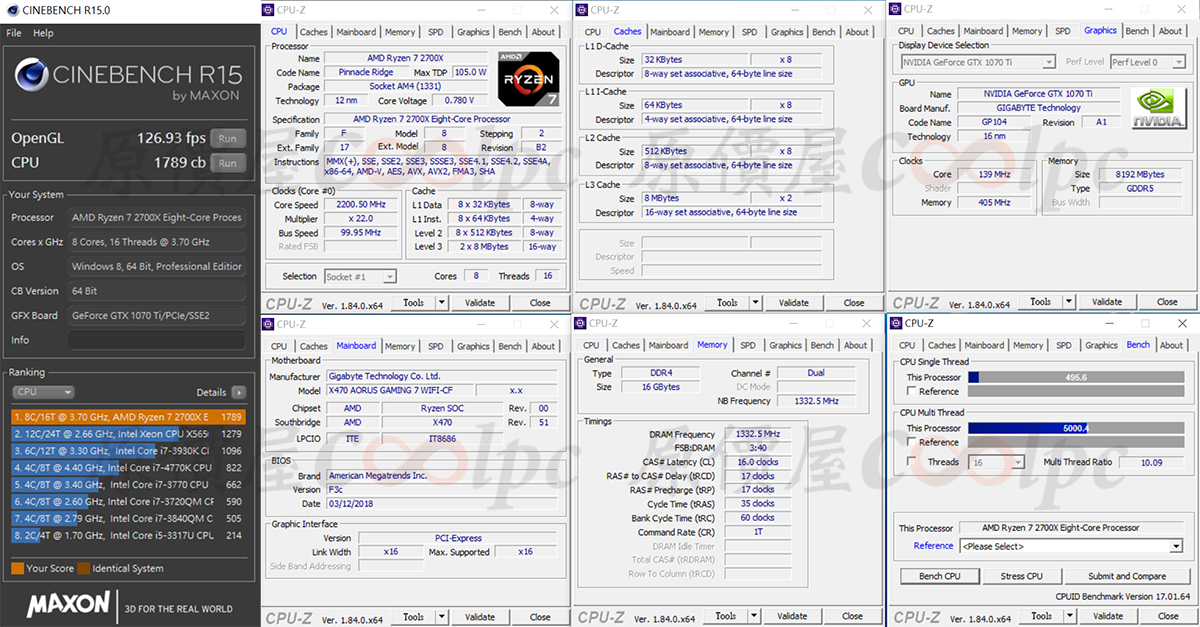Click the Details arrow button in Cinebench Ranking

click(238, 393)
